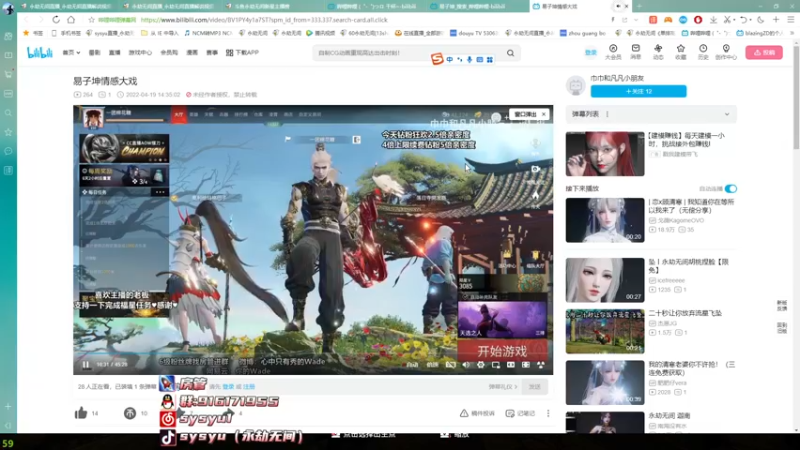Image resolution: width=800 pixels, height=450 pixels.
Task: Open thumbnail with 00:20 duration
Action: click(605, 220)
